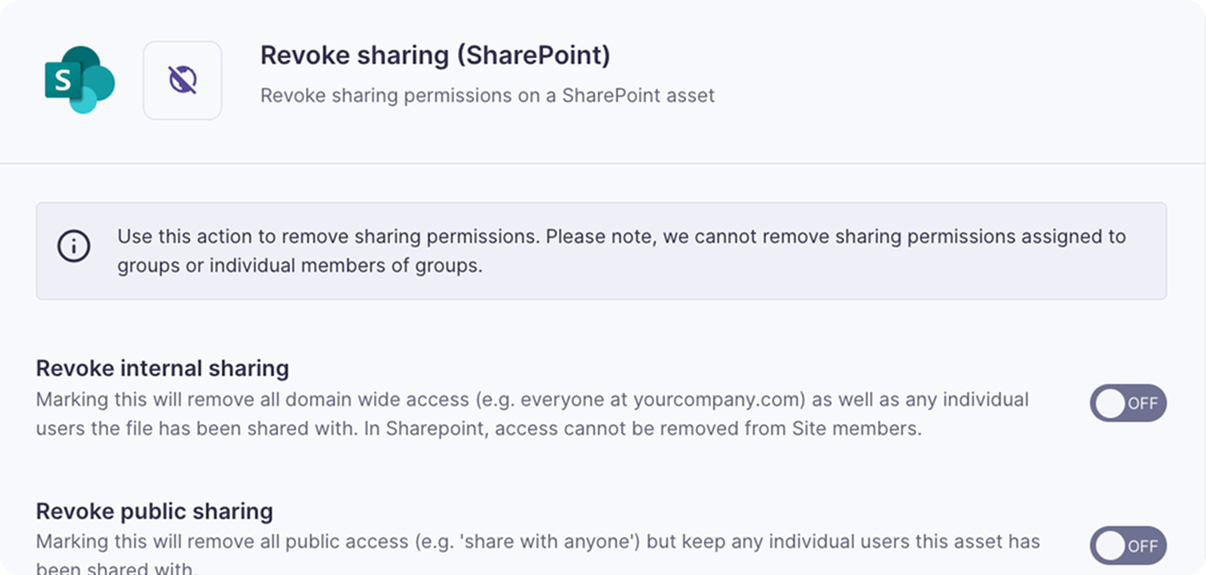Click the info circle icon in the notice

coord(74,246)
